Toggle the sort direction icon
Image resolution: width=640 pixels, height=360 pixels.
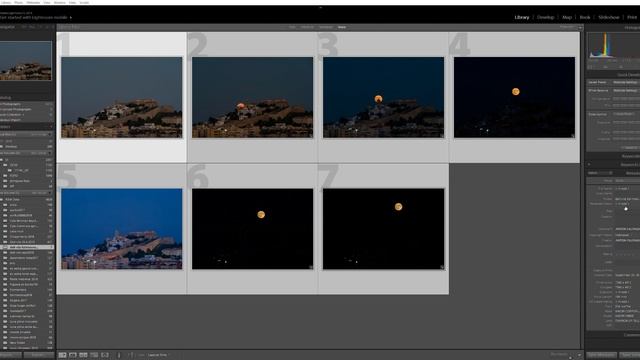pyautogui.click(x=131, y=355)
